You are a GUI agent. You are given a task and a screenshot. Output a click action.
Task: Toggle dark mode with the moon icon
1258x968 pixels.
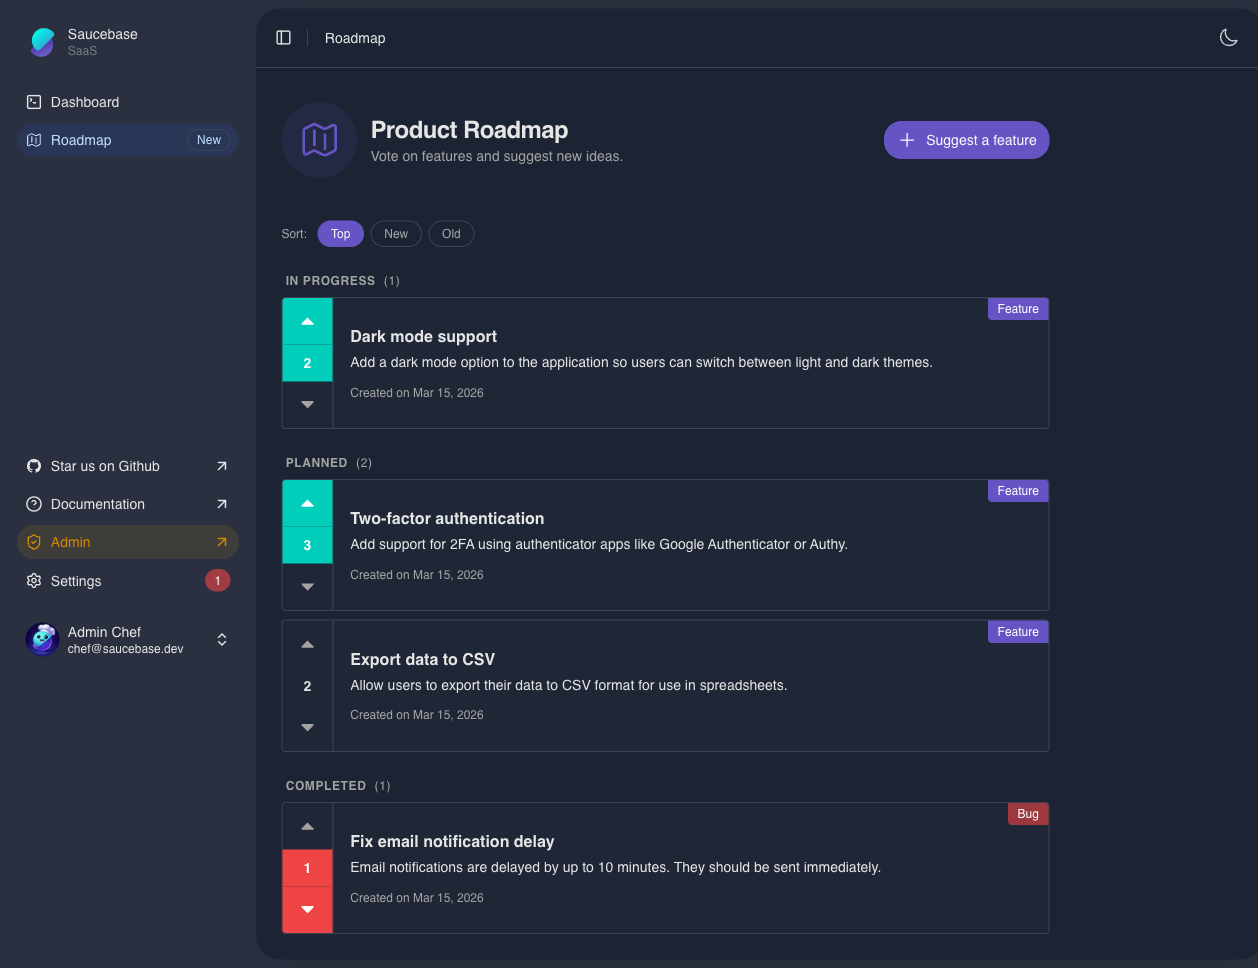pyautogui.click(x=1228, y=37)
